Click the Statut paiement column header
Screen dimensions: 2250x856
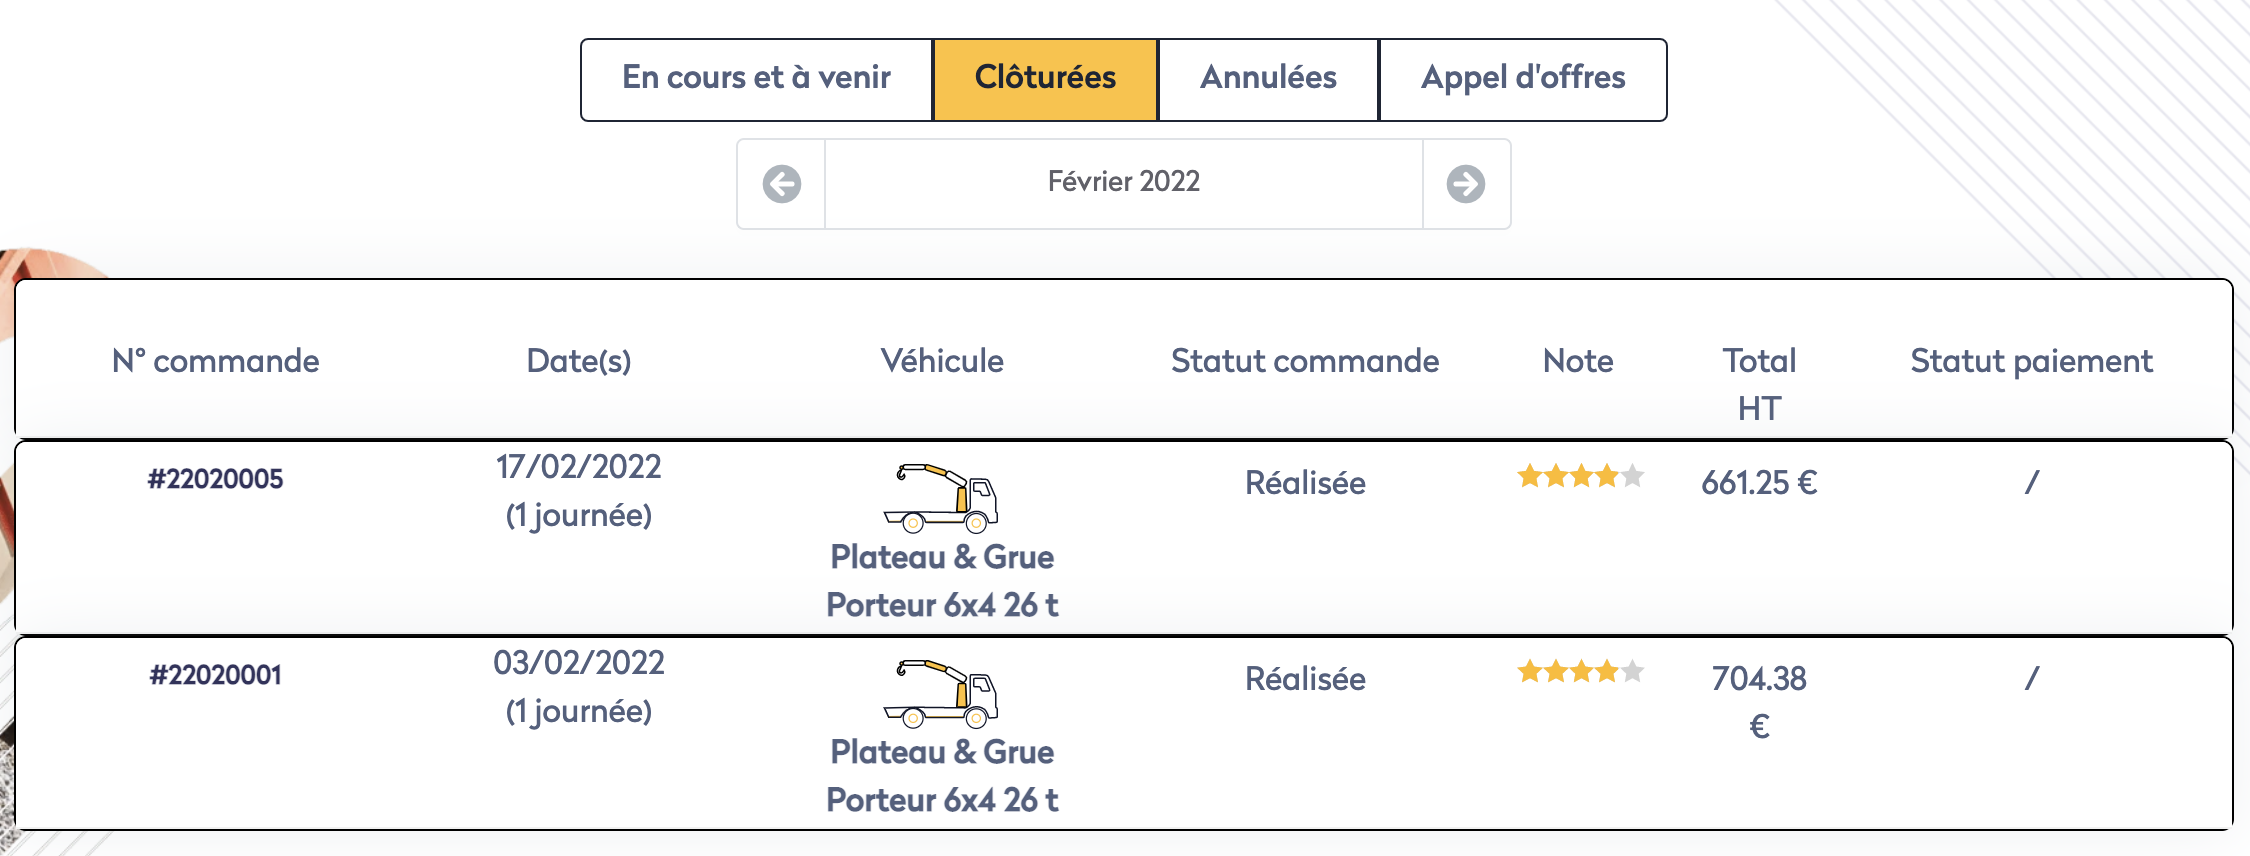(x=2031, y=361)
